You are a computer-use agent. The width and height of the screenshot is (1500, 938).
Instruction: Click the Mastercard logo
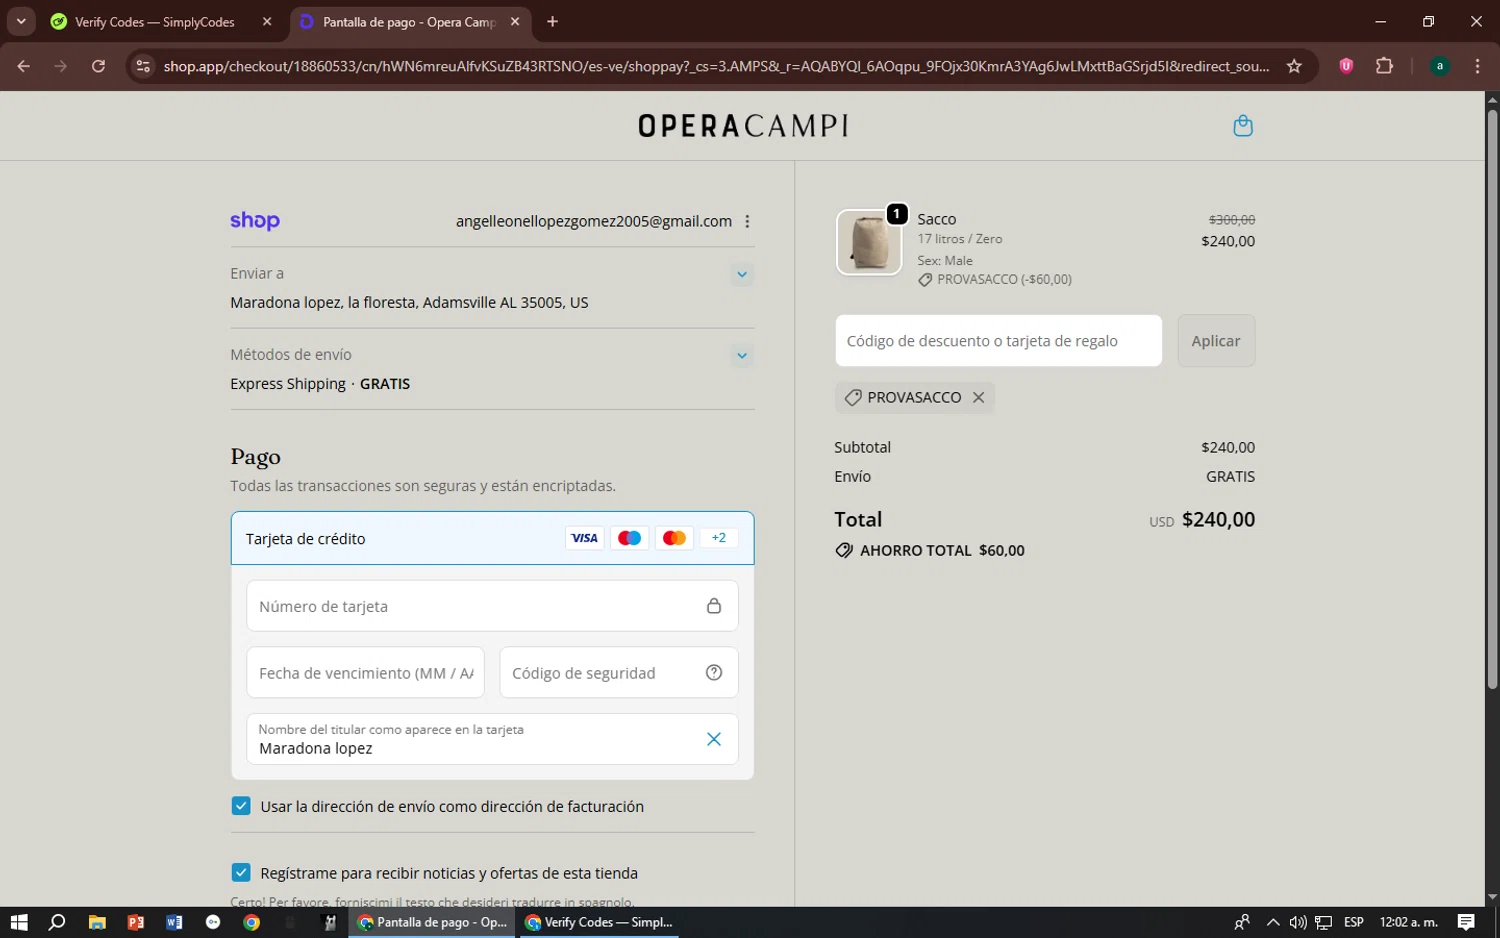pos(674,538)
